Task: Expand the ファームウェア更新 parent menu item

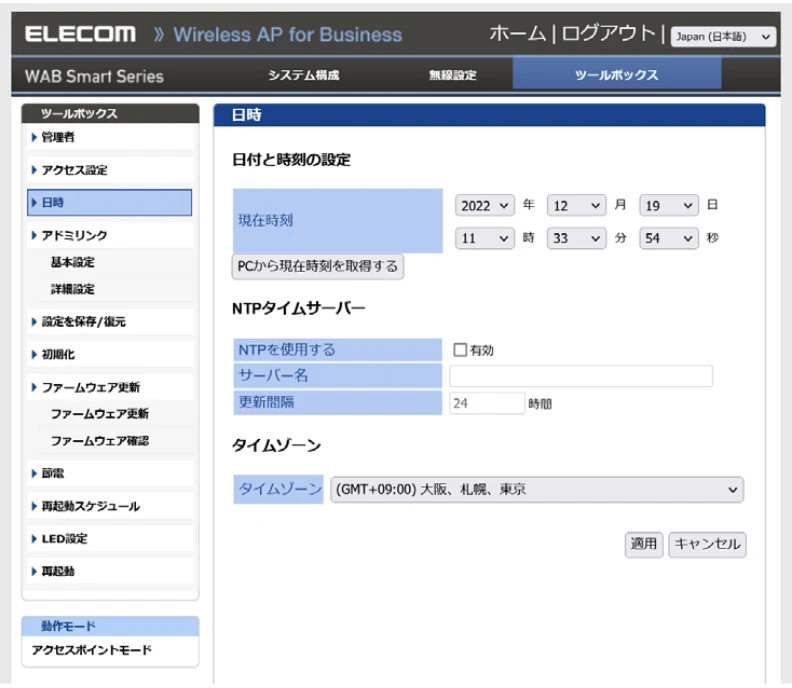Action: coord(110,387)
